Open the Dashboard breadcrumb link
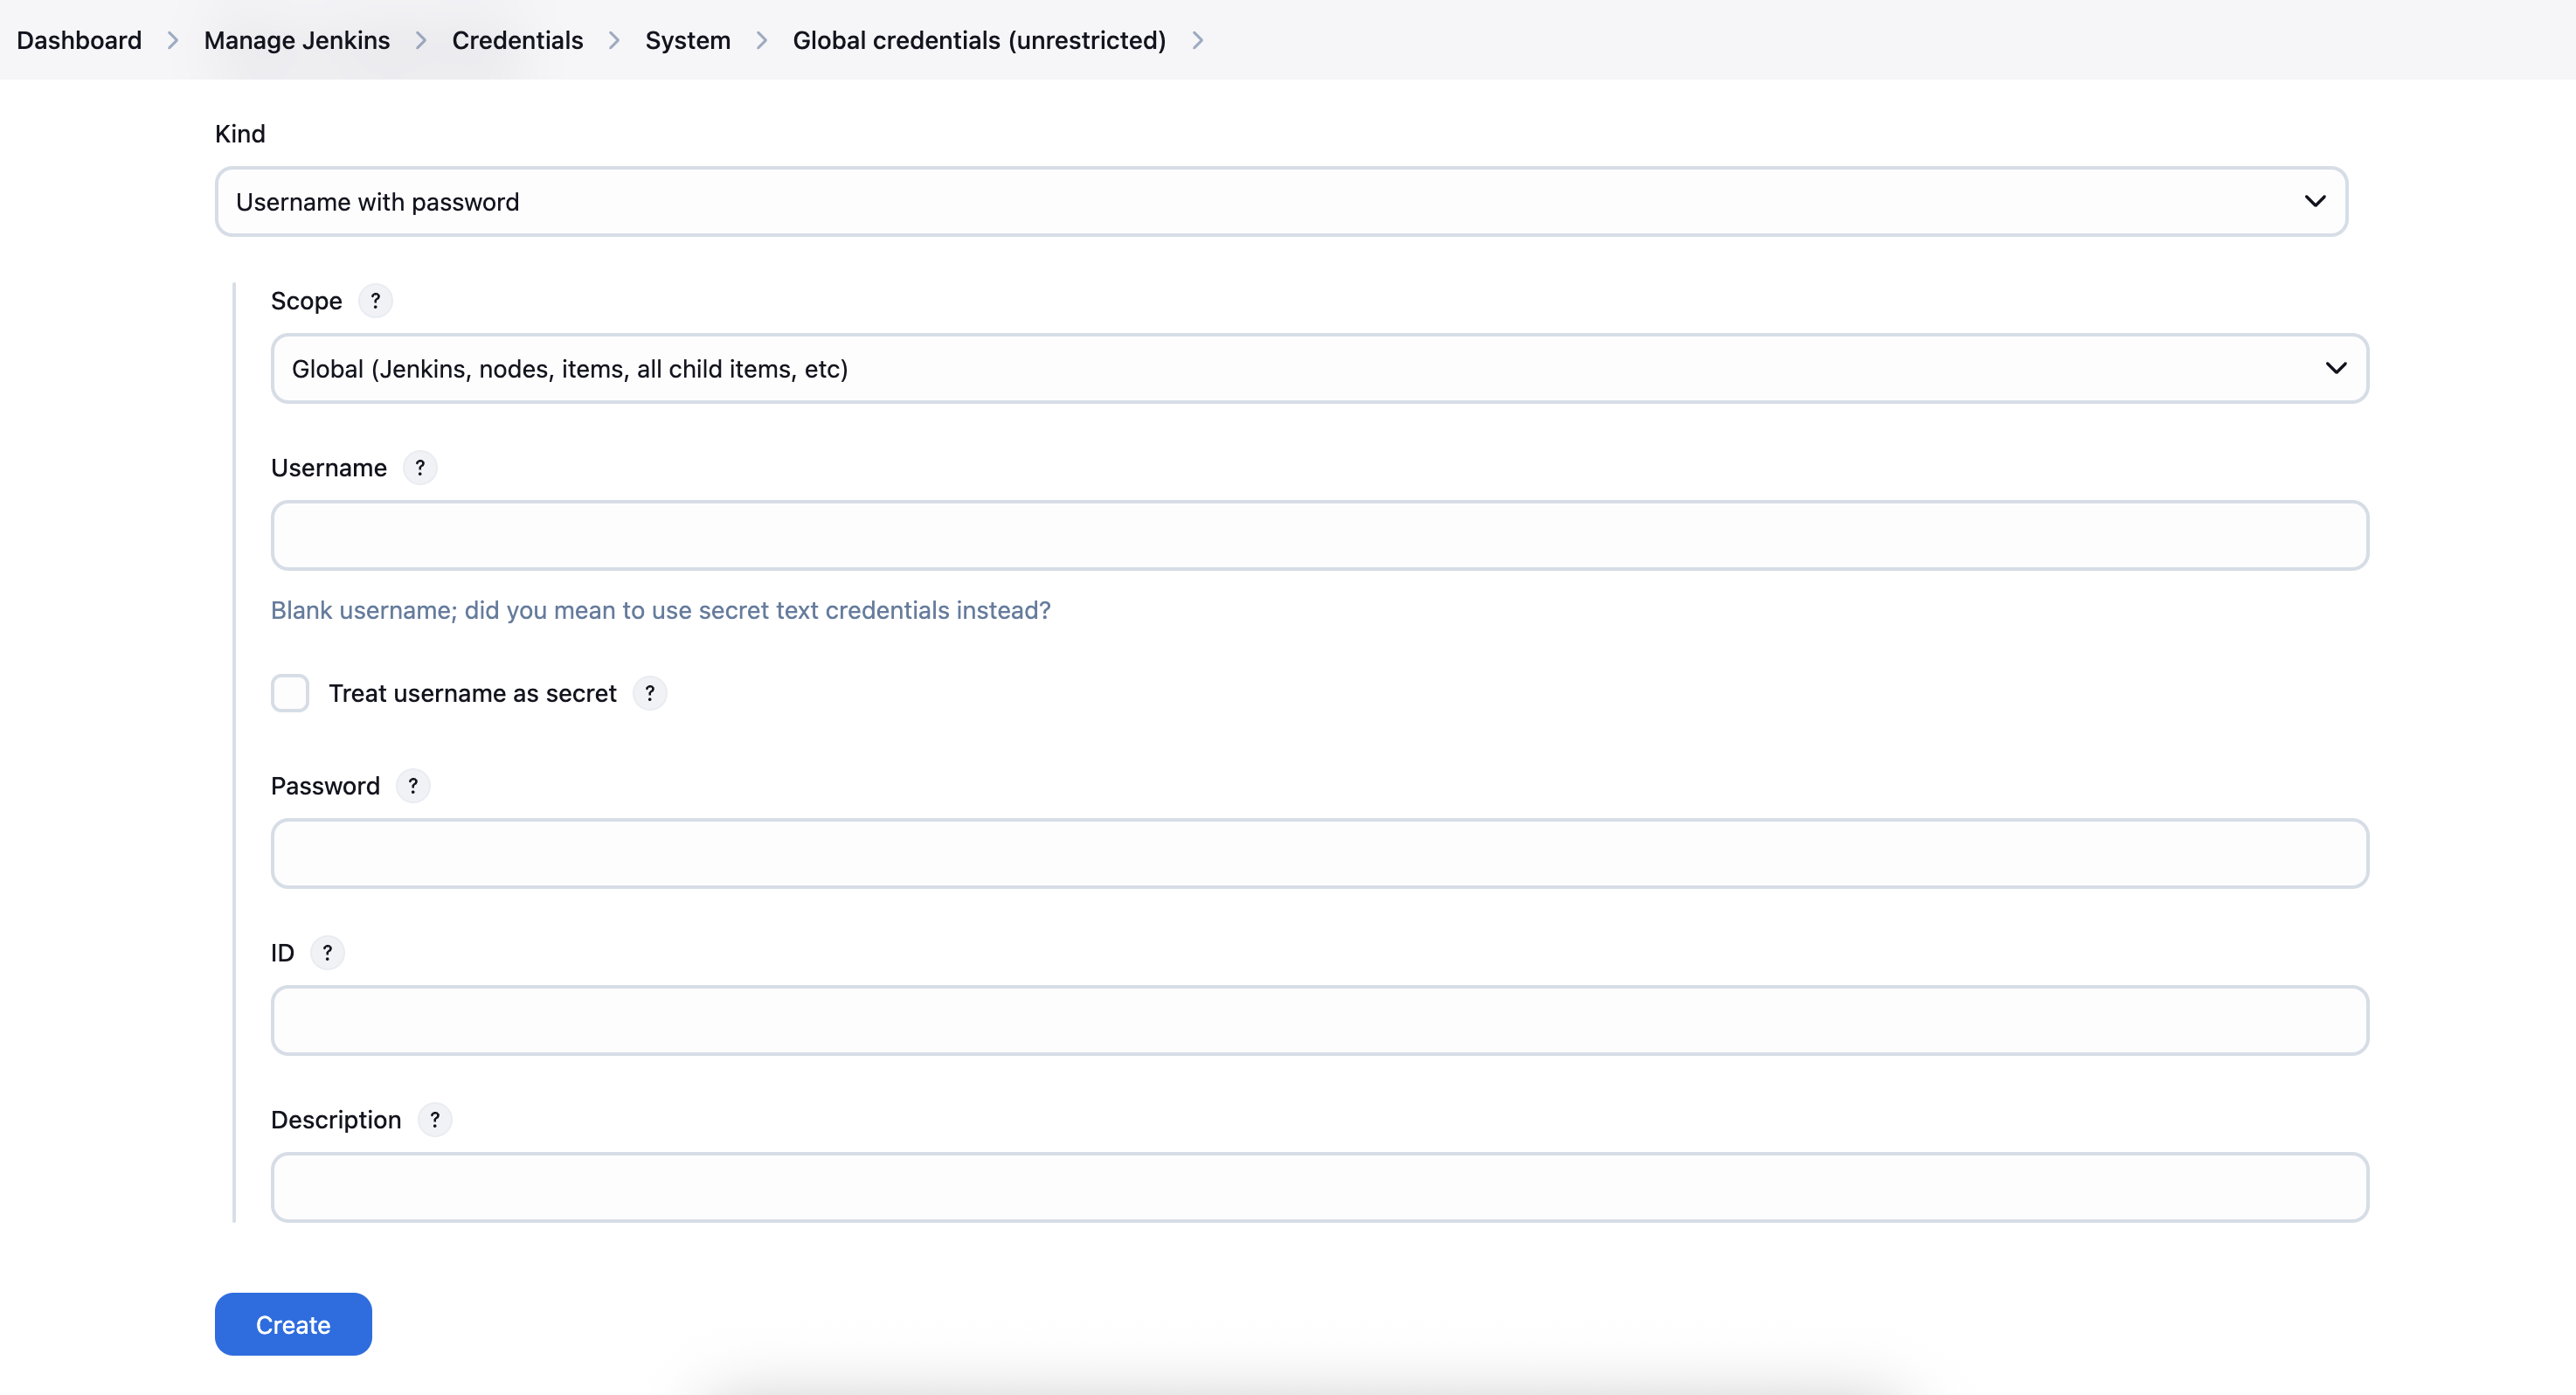 coord(79,40)
